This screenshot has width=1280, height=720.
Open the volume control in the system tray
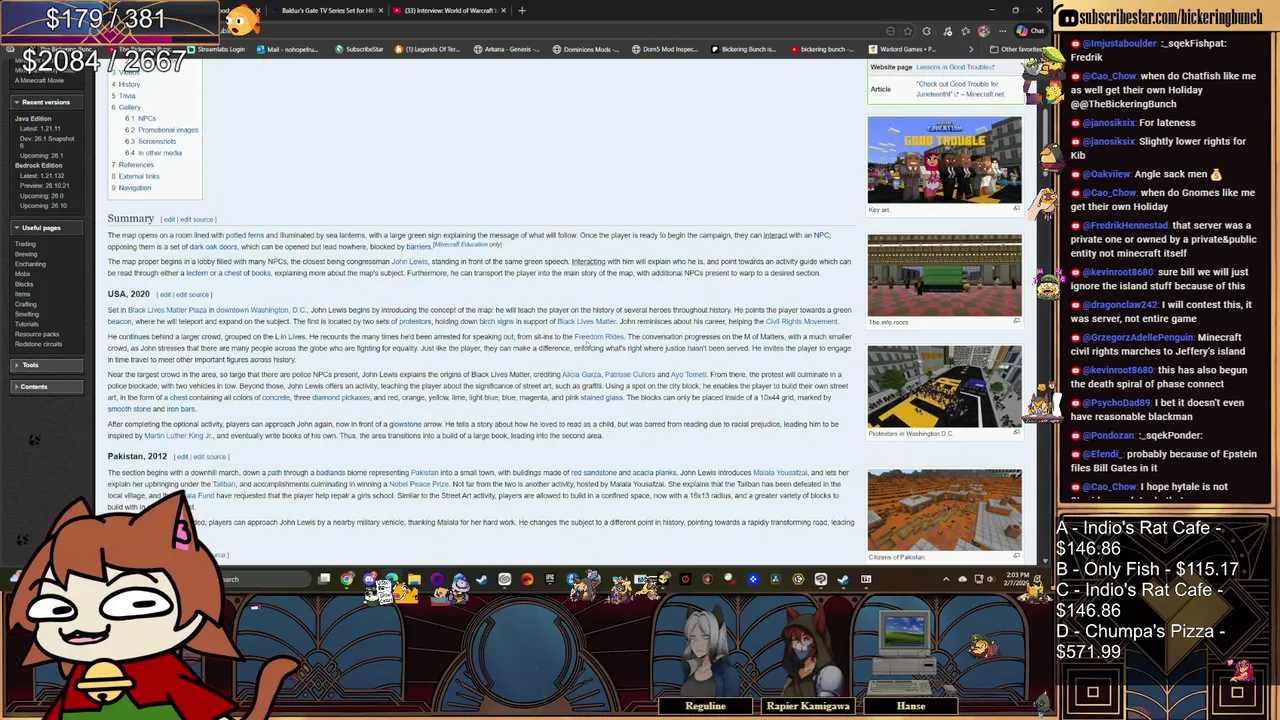pos(992,579)
